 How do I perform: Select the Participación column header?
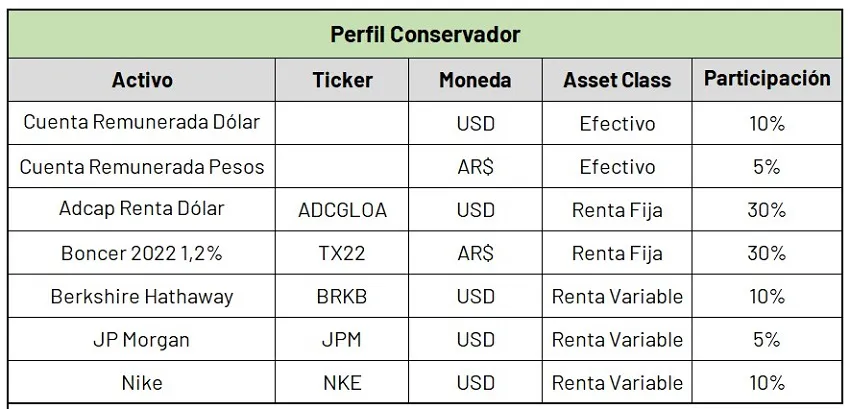tap(767, 79)
